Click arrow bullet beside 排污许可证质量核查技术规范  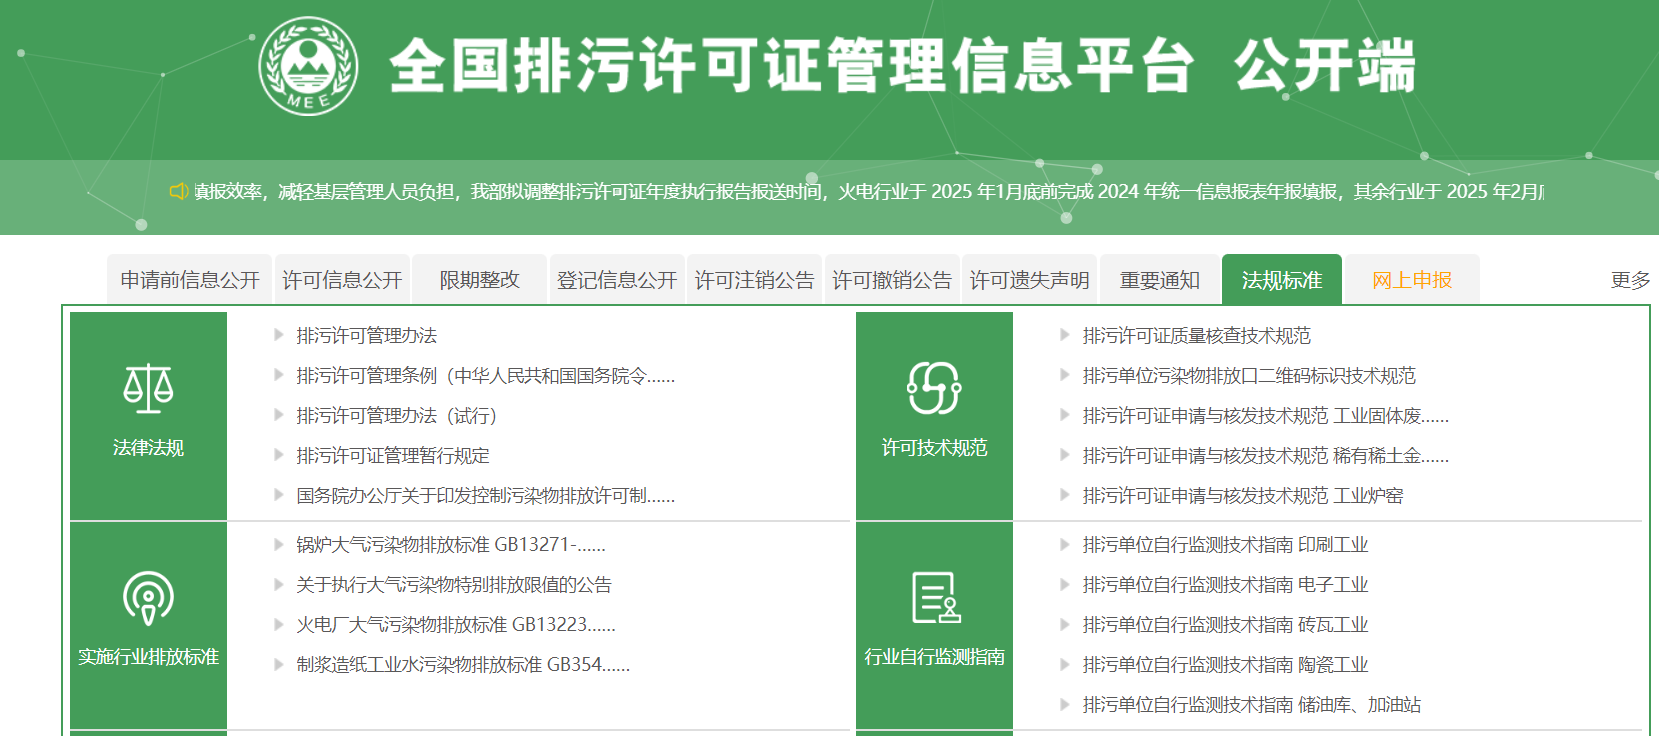[x=1065, y=335]
